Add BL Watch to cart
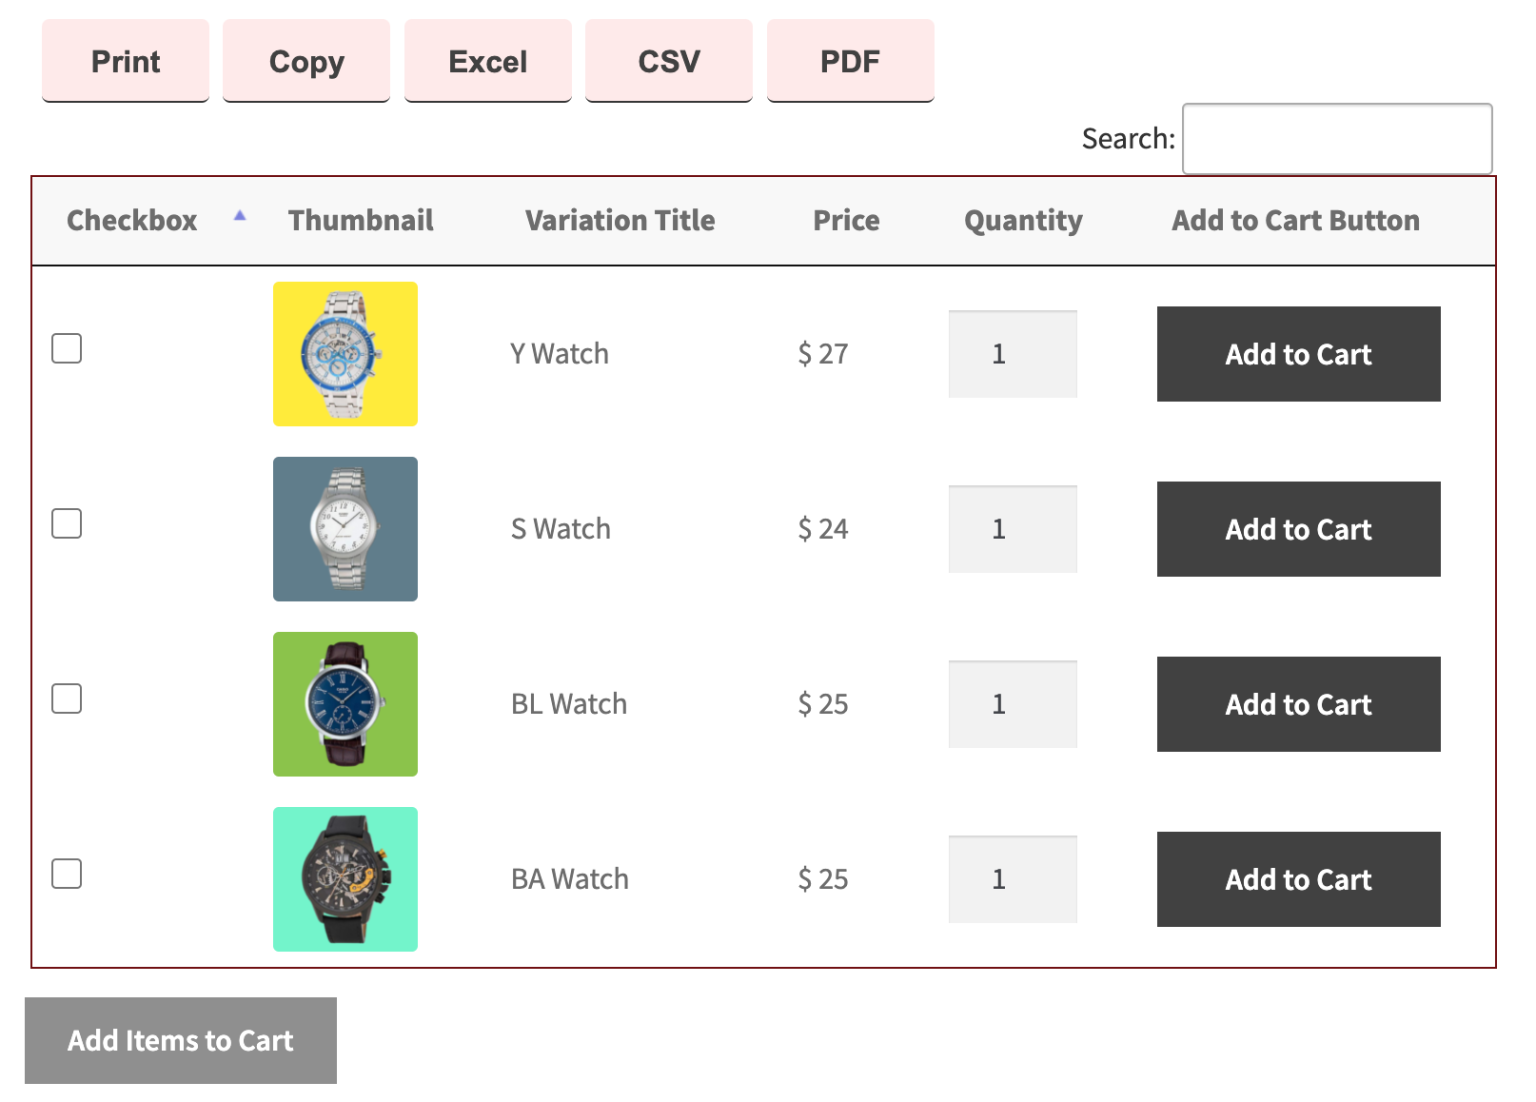This screenshot has height=1102, width=1536. pyautogui.click(x=1299, y=704)
